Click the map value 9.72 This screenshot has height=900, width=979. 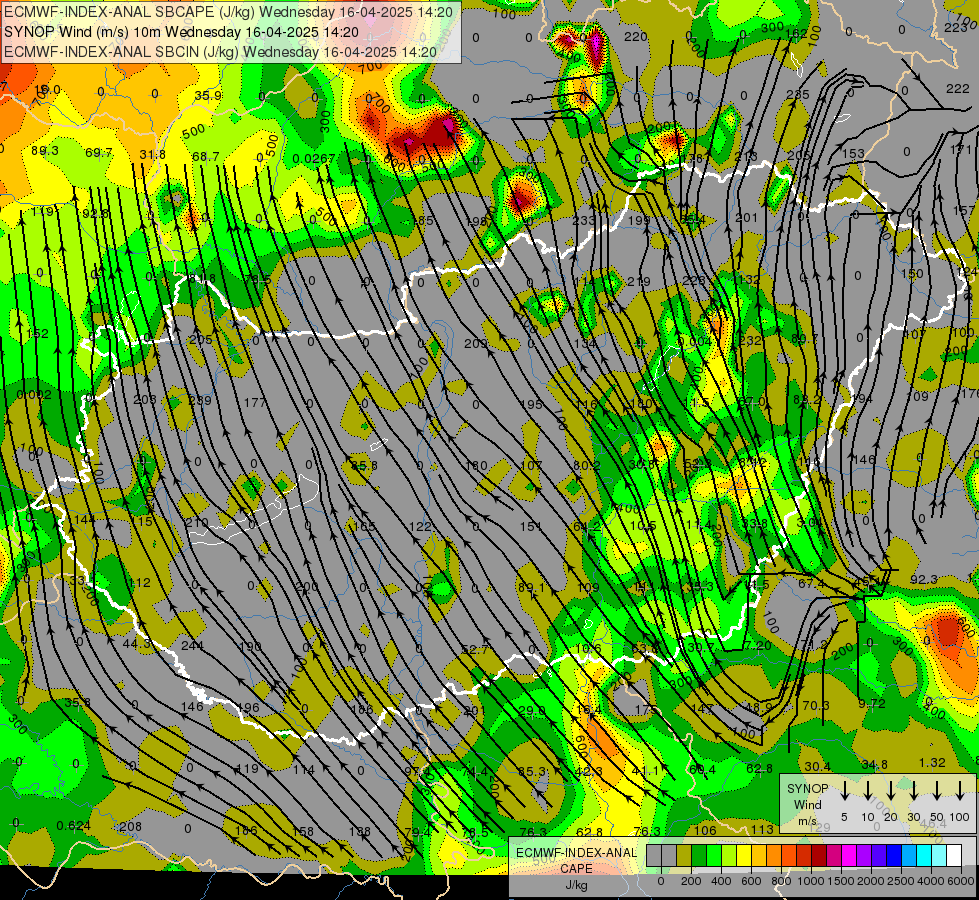click(x=871, y=704)
